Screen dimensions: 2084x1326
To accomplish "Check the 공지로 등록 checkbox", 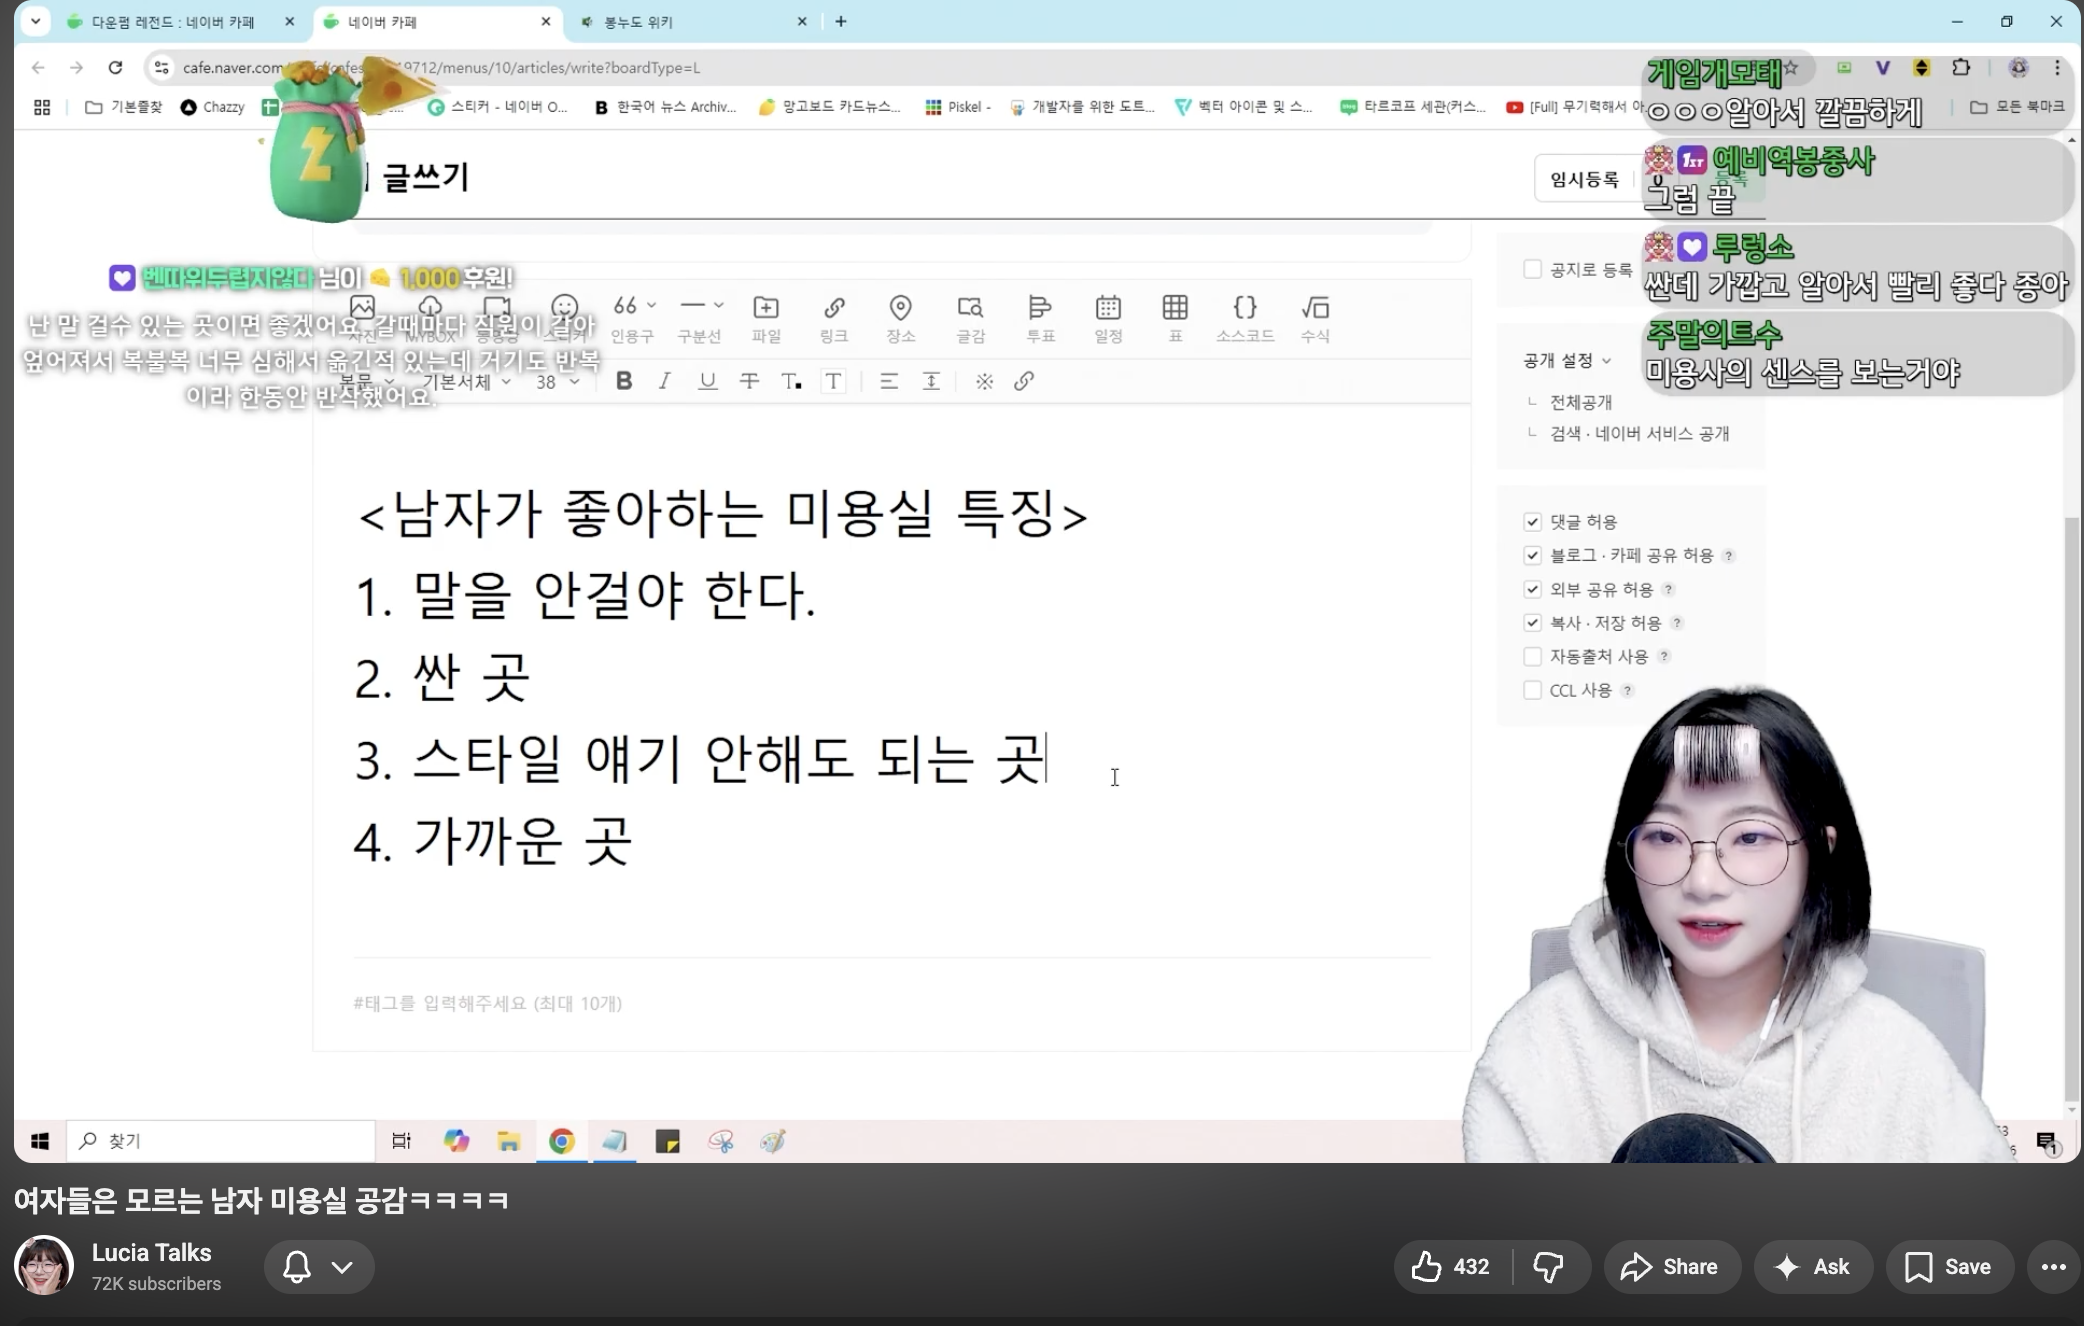I will [x=1532, y=269].
